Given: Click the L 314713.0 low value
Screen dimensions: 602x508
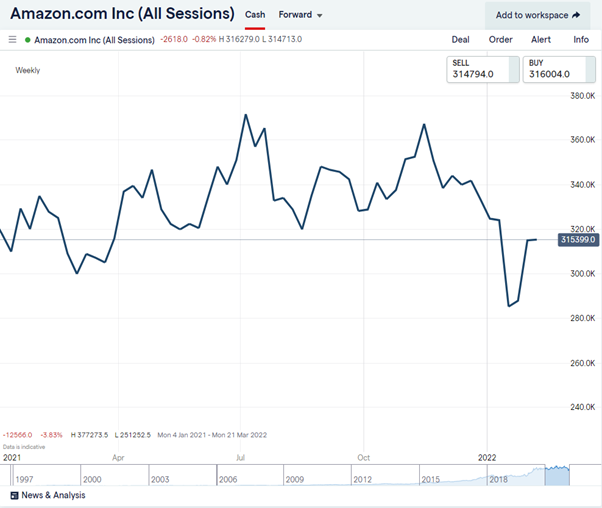Looking at the screenshot, I should pyautogui.click(x=282, y=39).
